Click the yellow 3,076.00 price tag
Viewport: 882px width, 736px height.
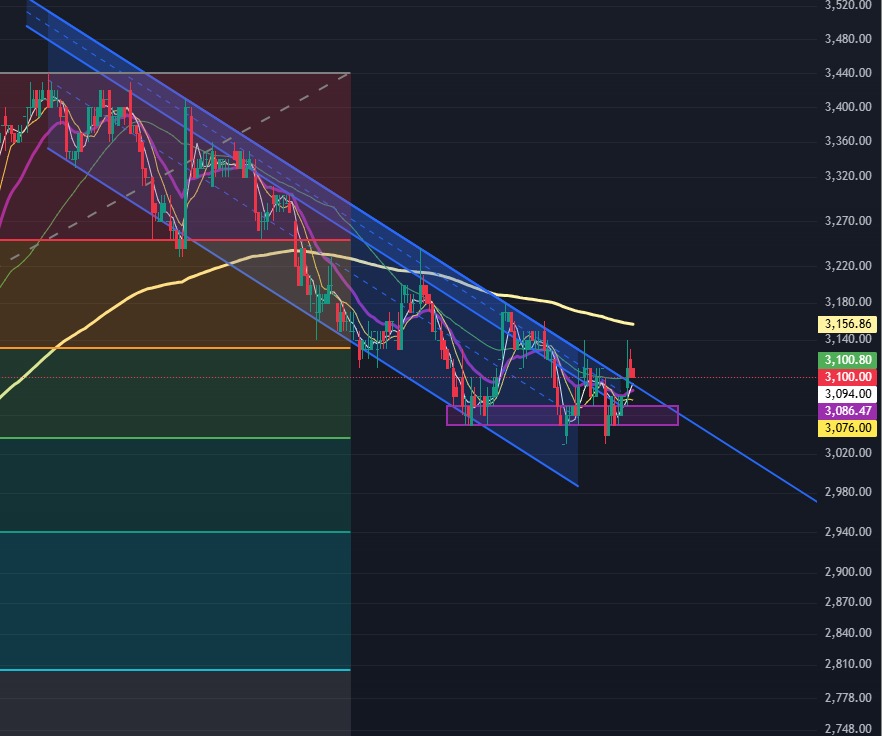[848, 428]
